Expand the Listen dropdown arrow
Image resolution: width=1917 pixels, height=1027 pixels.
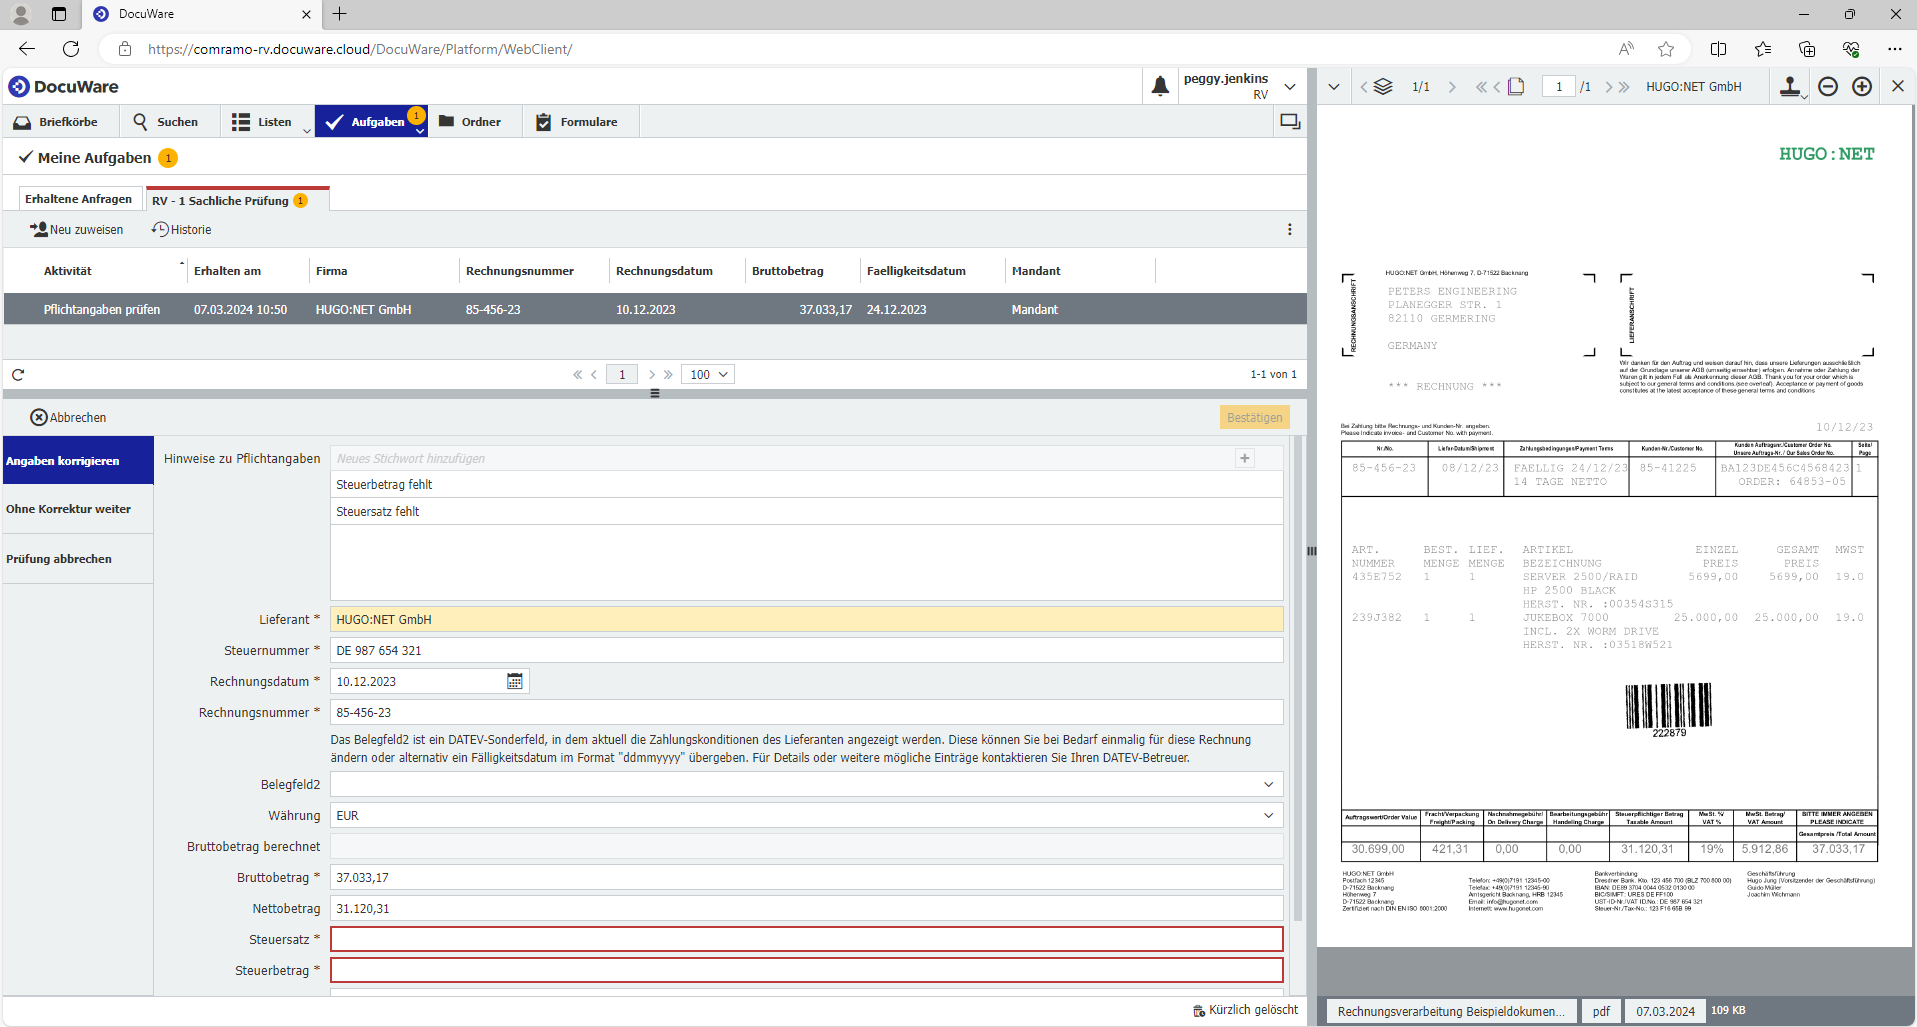coord(307,131)
